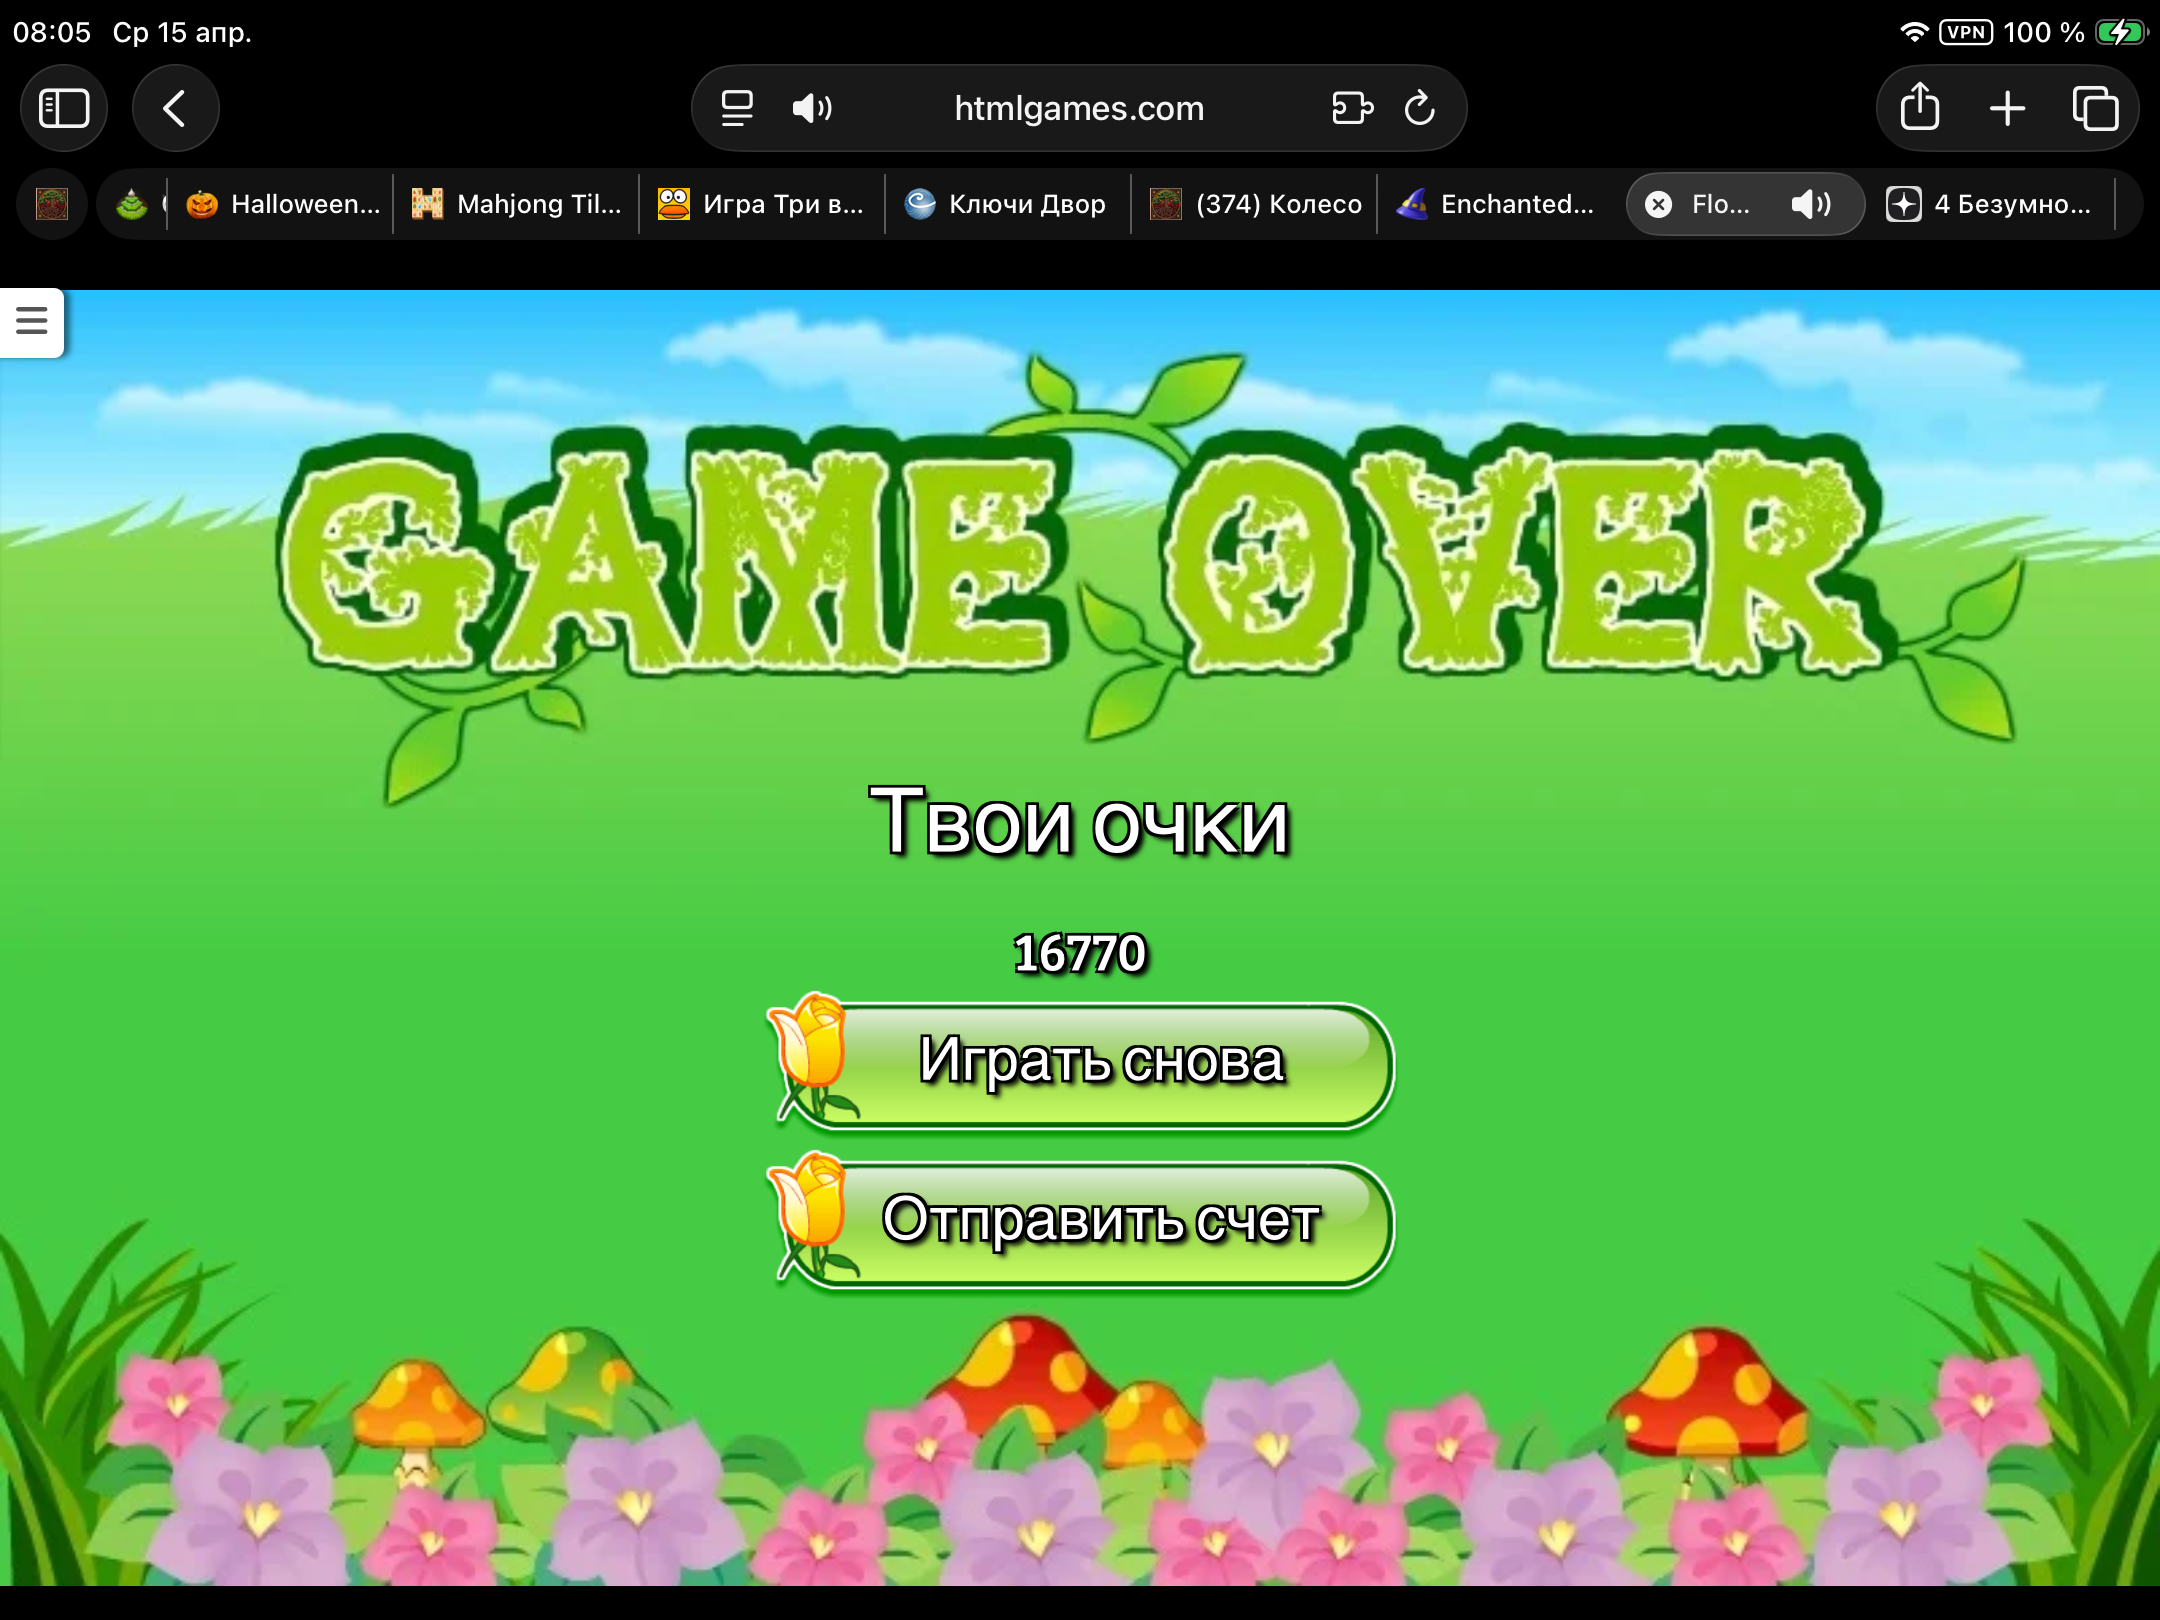Close the active Flo... tab

(1658, 204)
